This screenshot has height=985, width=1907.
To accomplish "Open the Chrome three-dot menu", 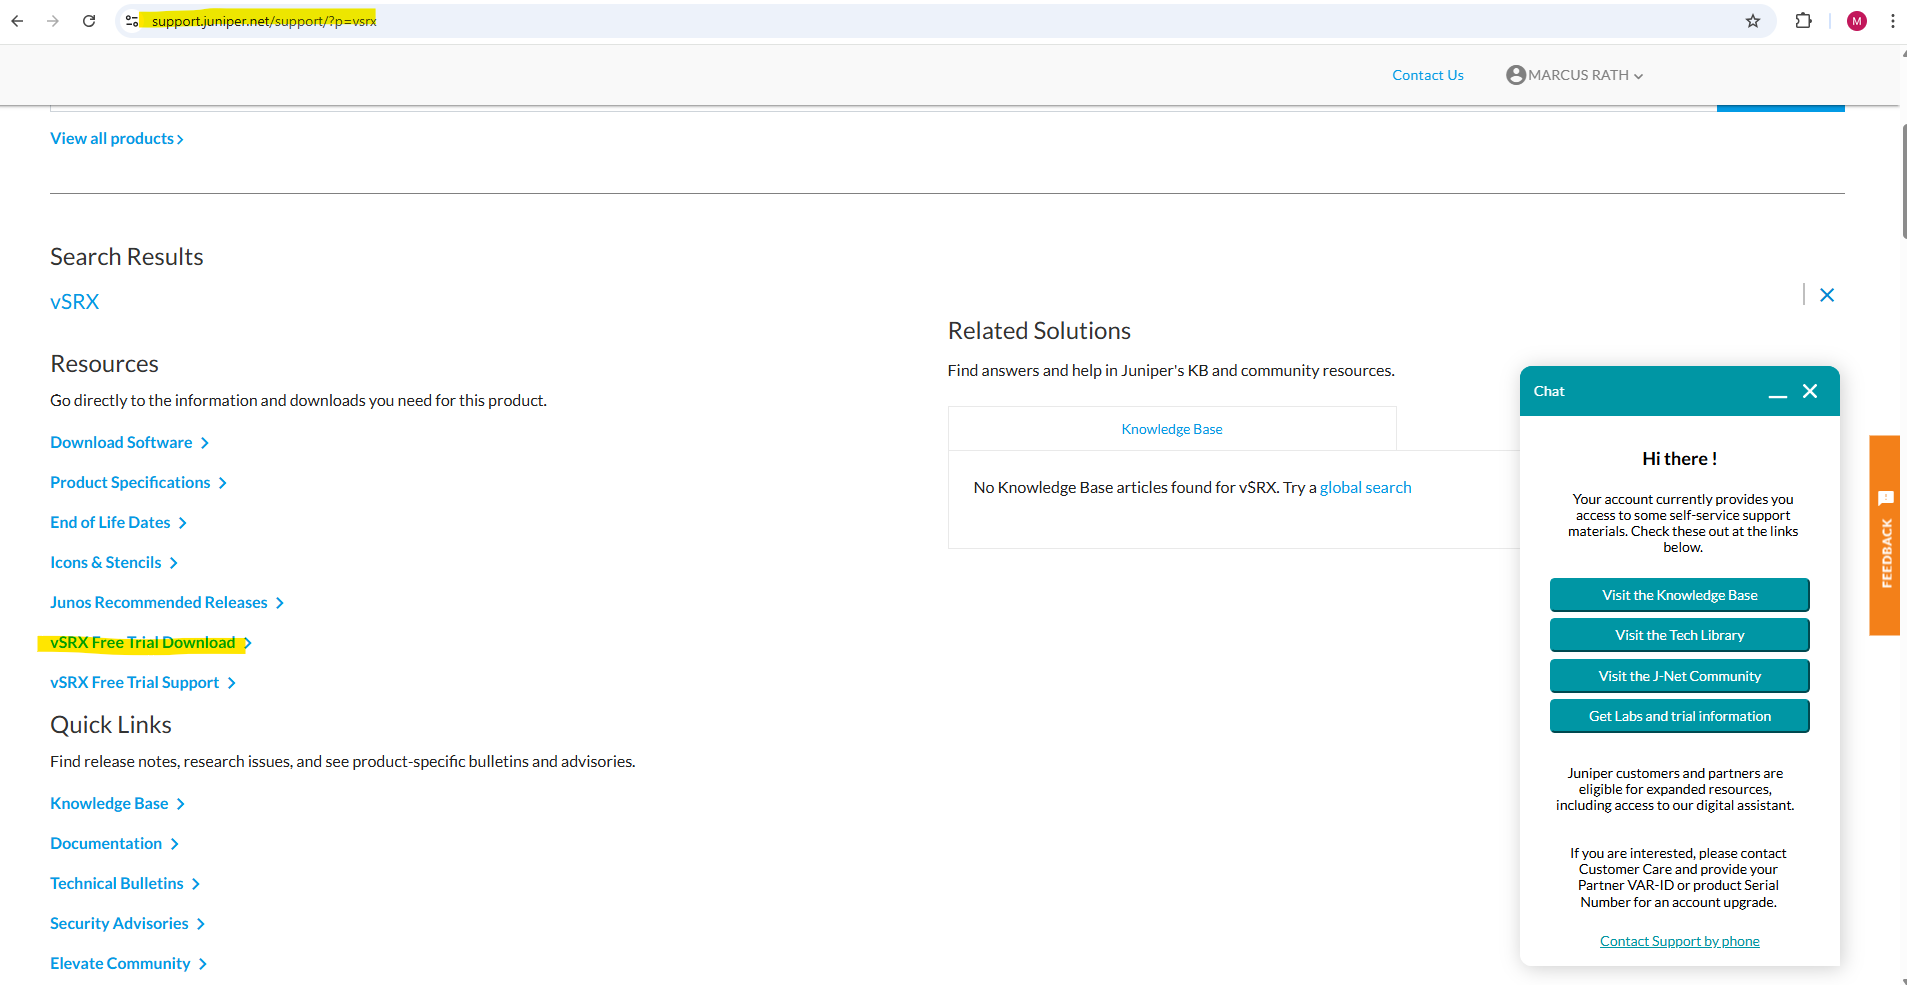I will click(1892, 21).
